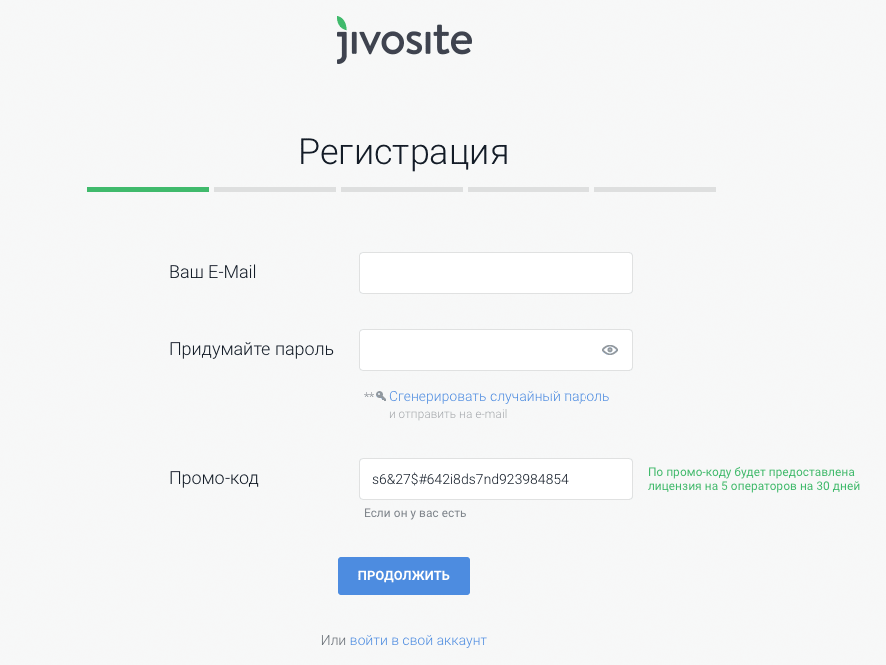Click the Регистрация heading
This screenshot has height=665, width=886.
coord(403,152)
